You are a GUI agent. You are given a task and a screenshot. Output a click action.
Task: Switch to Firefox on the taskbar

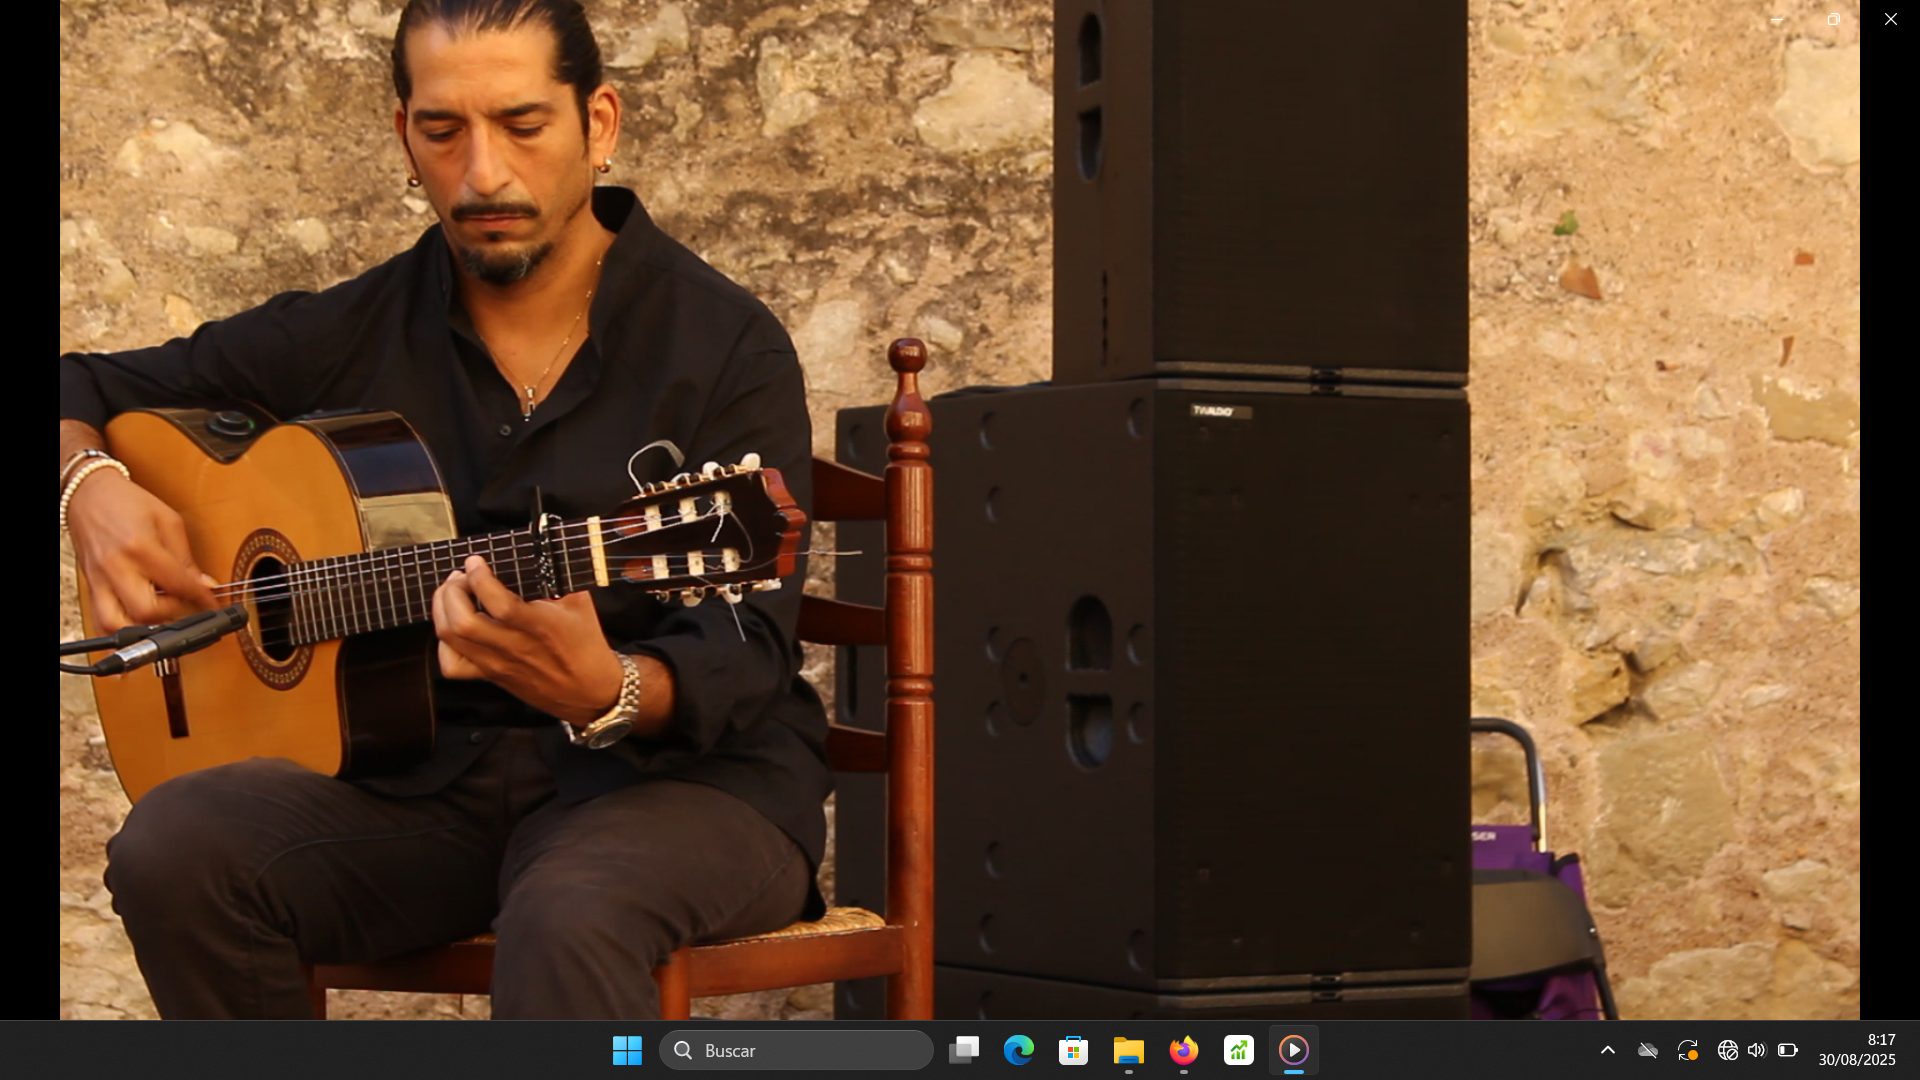tap(1184, 1050)
